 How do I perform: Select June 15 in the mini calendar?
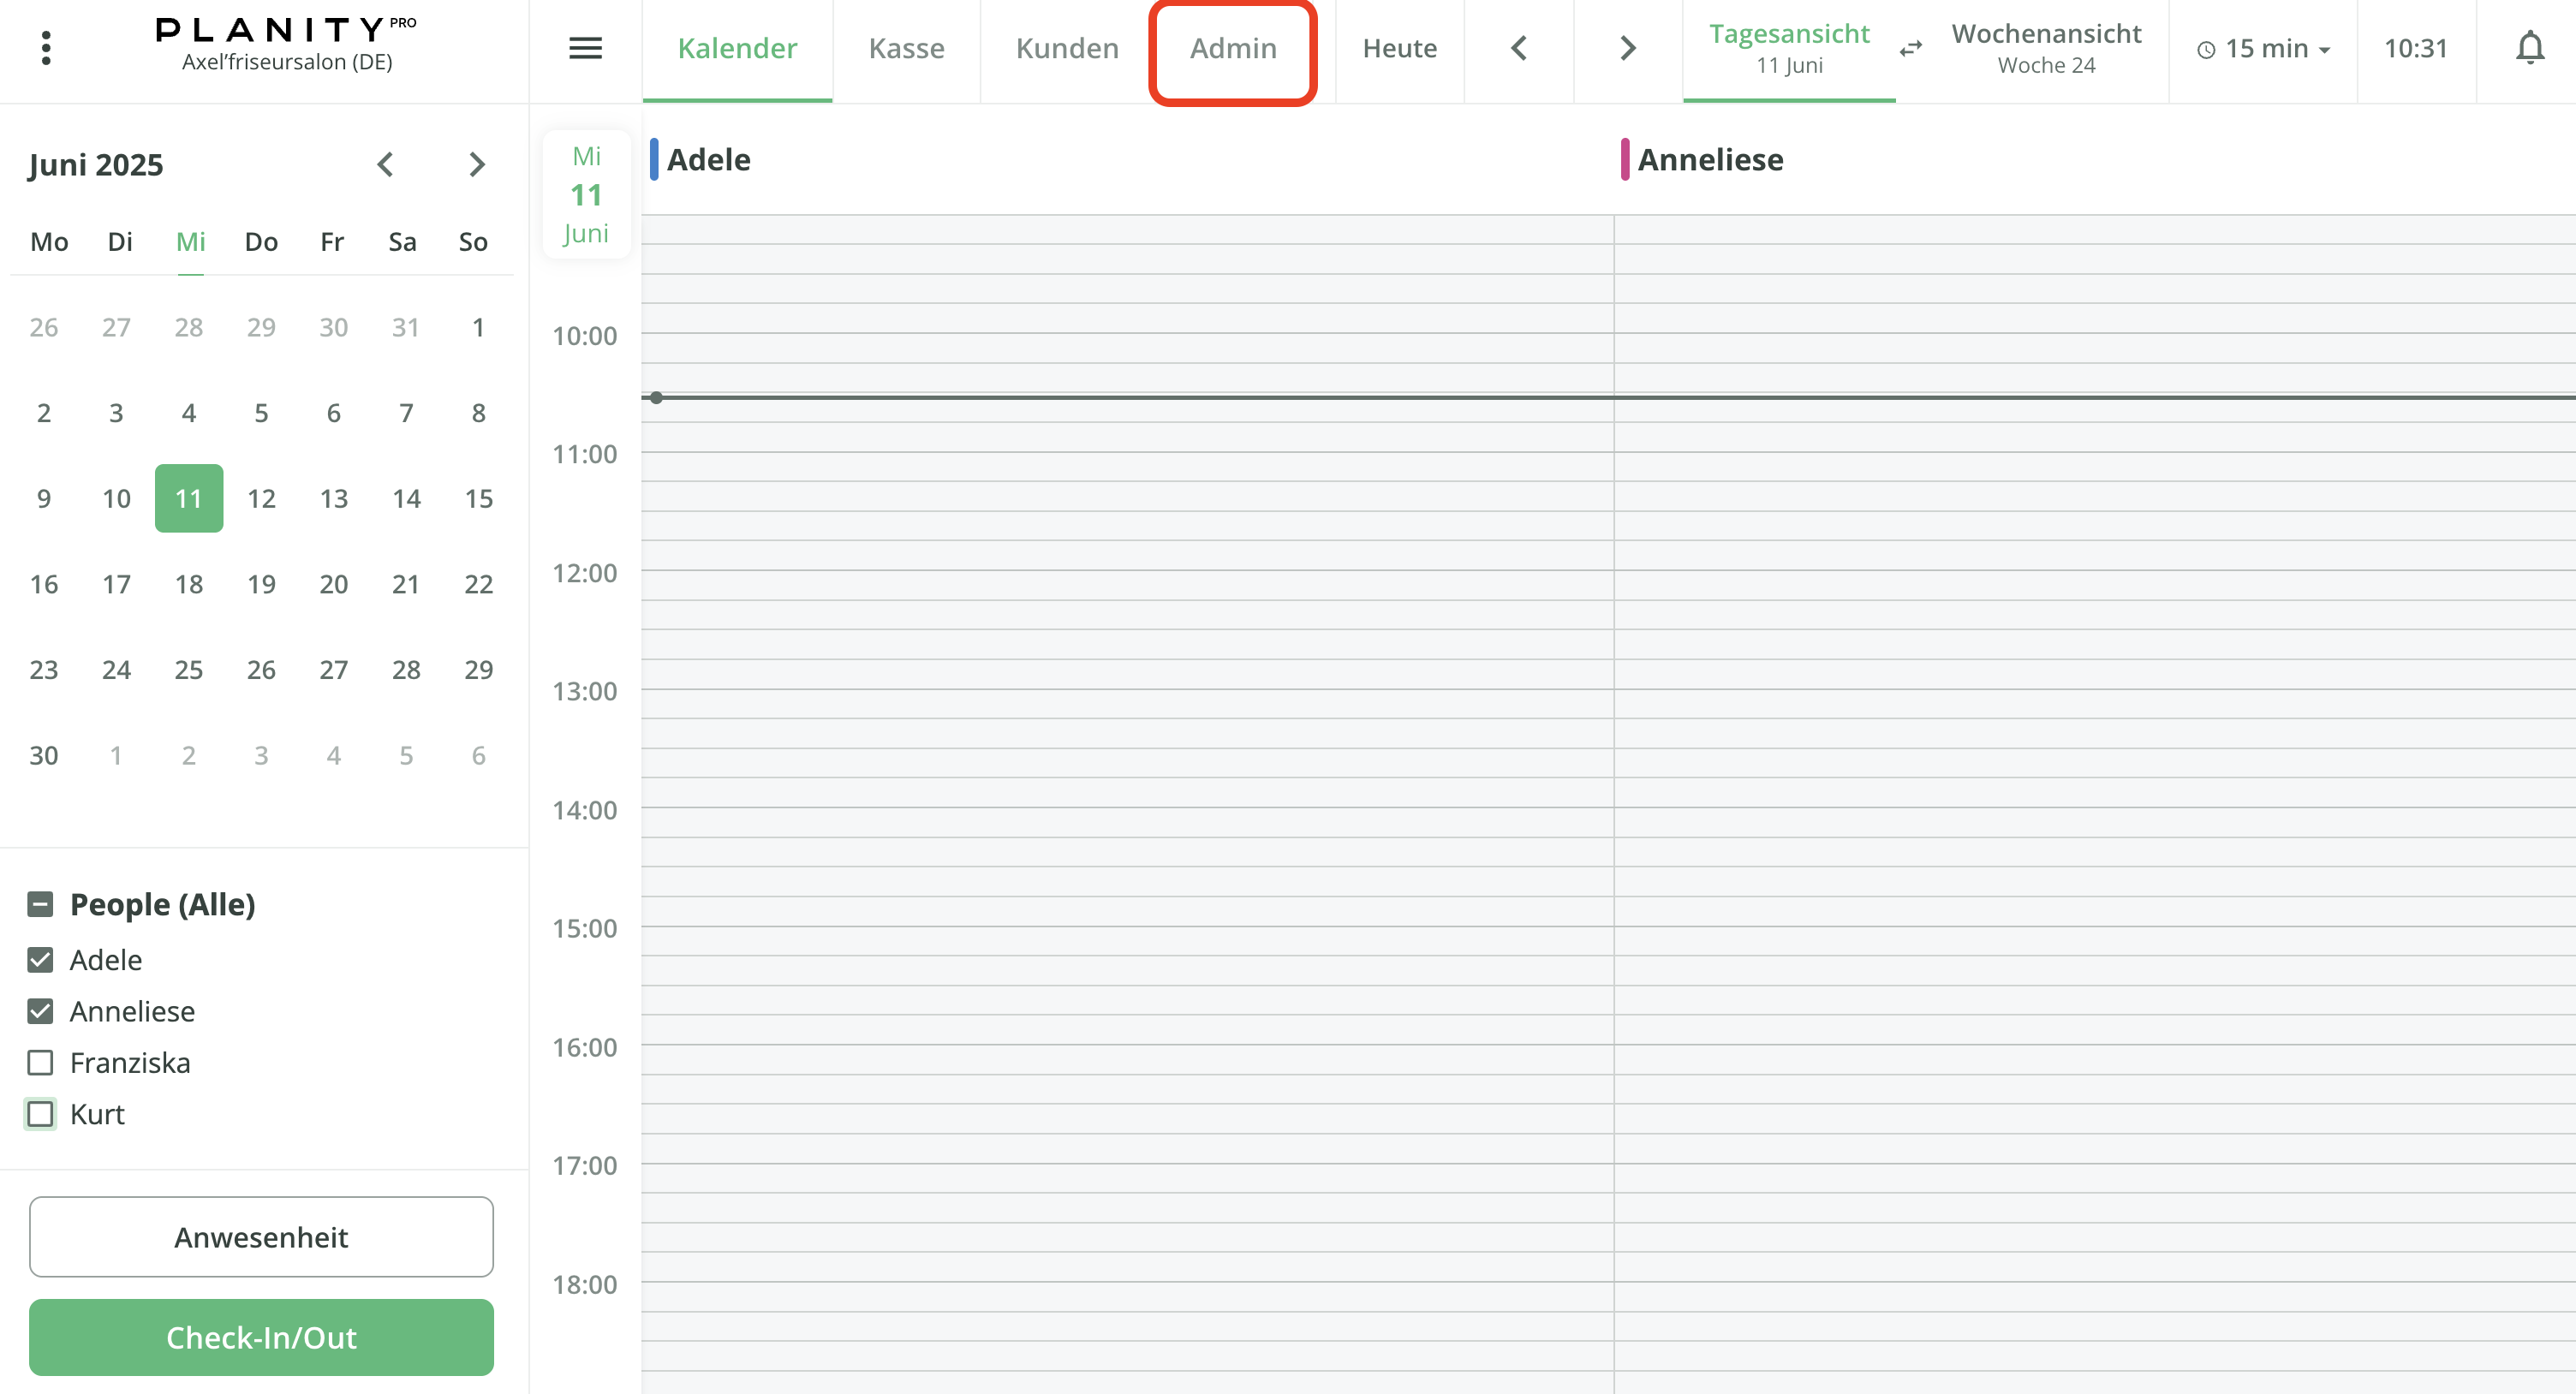coord(477,498)
